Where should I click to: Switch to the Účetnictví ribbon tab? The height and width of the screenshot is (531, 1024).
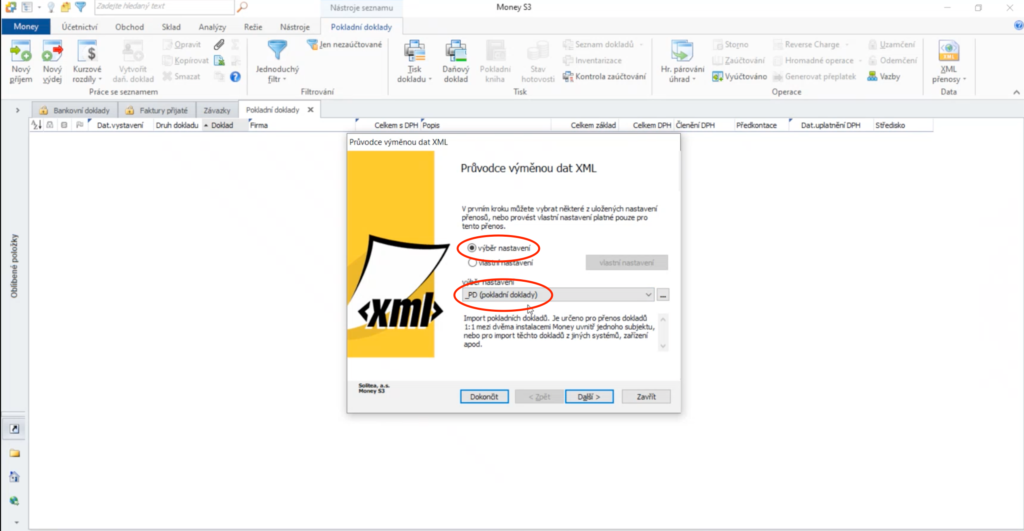click(x=80, y=27)
